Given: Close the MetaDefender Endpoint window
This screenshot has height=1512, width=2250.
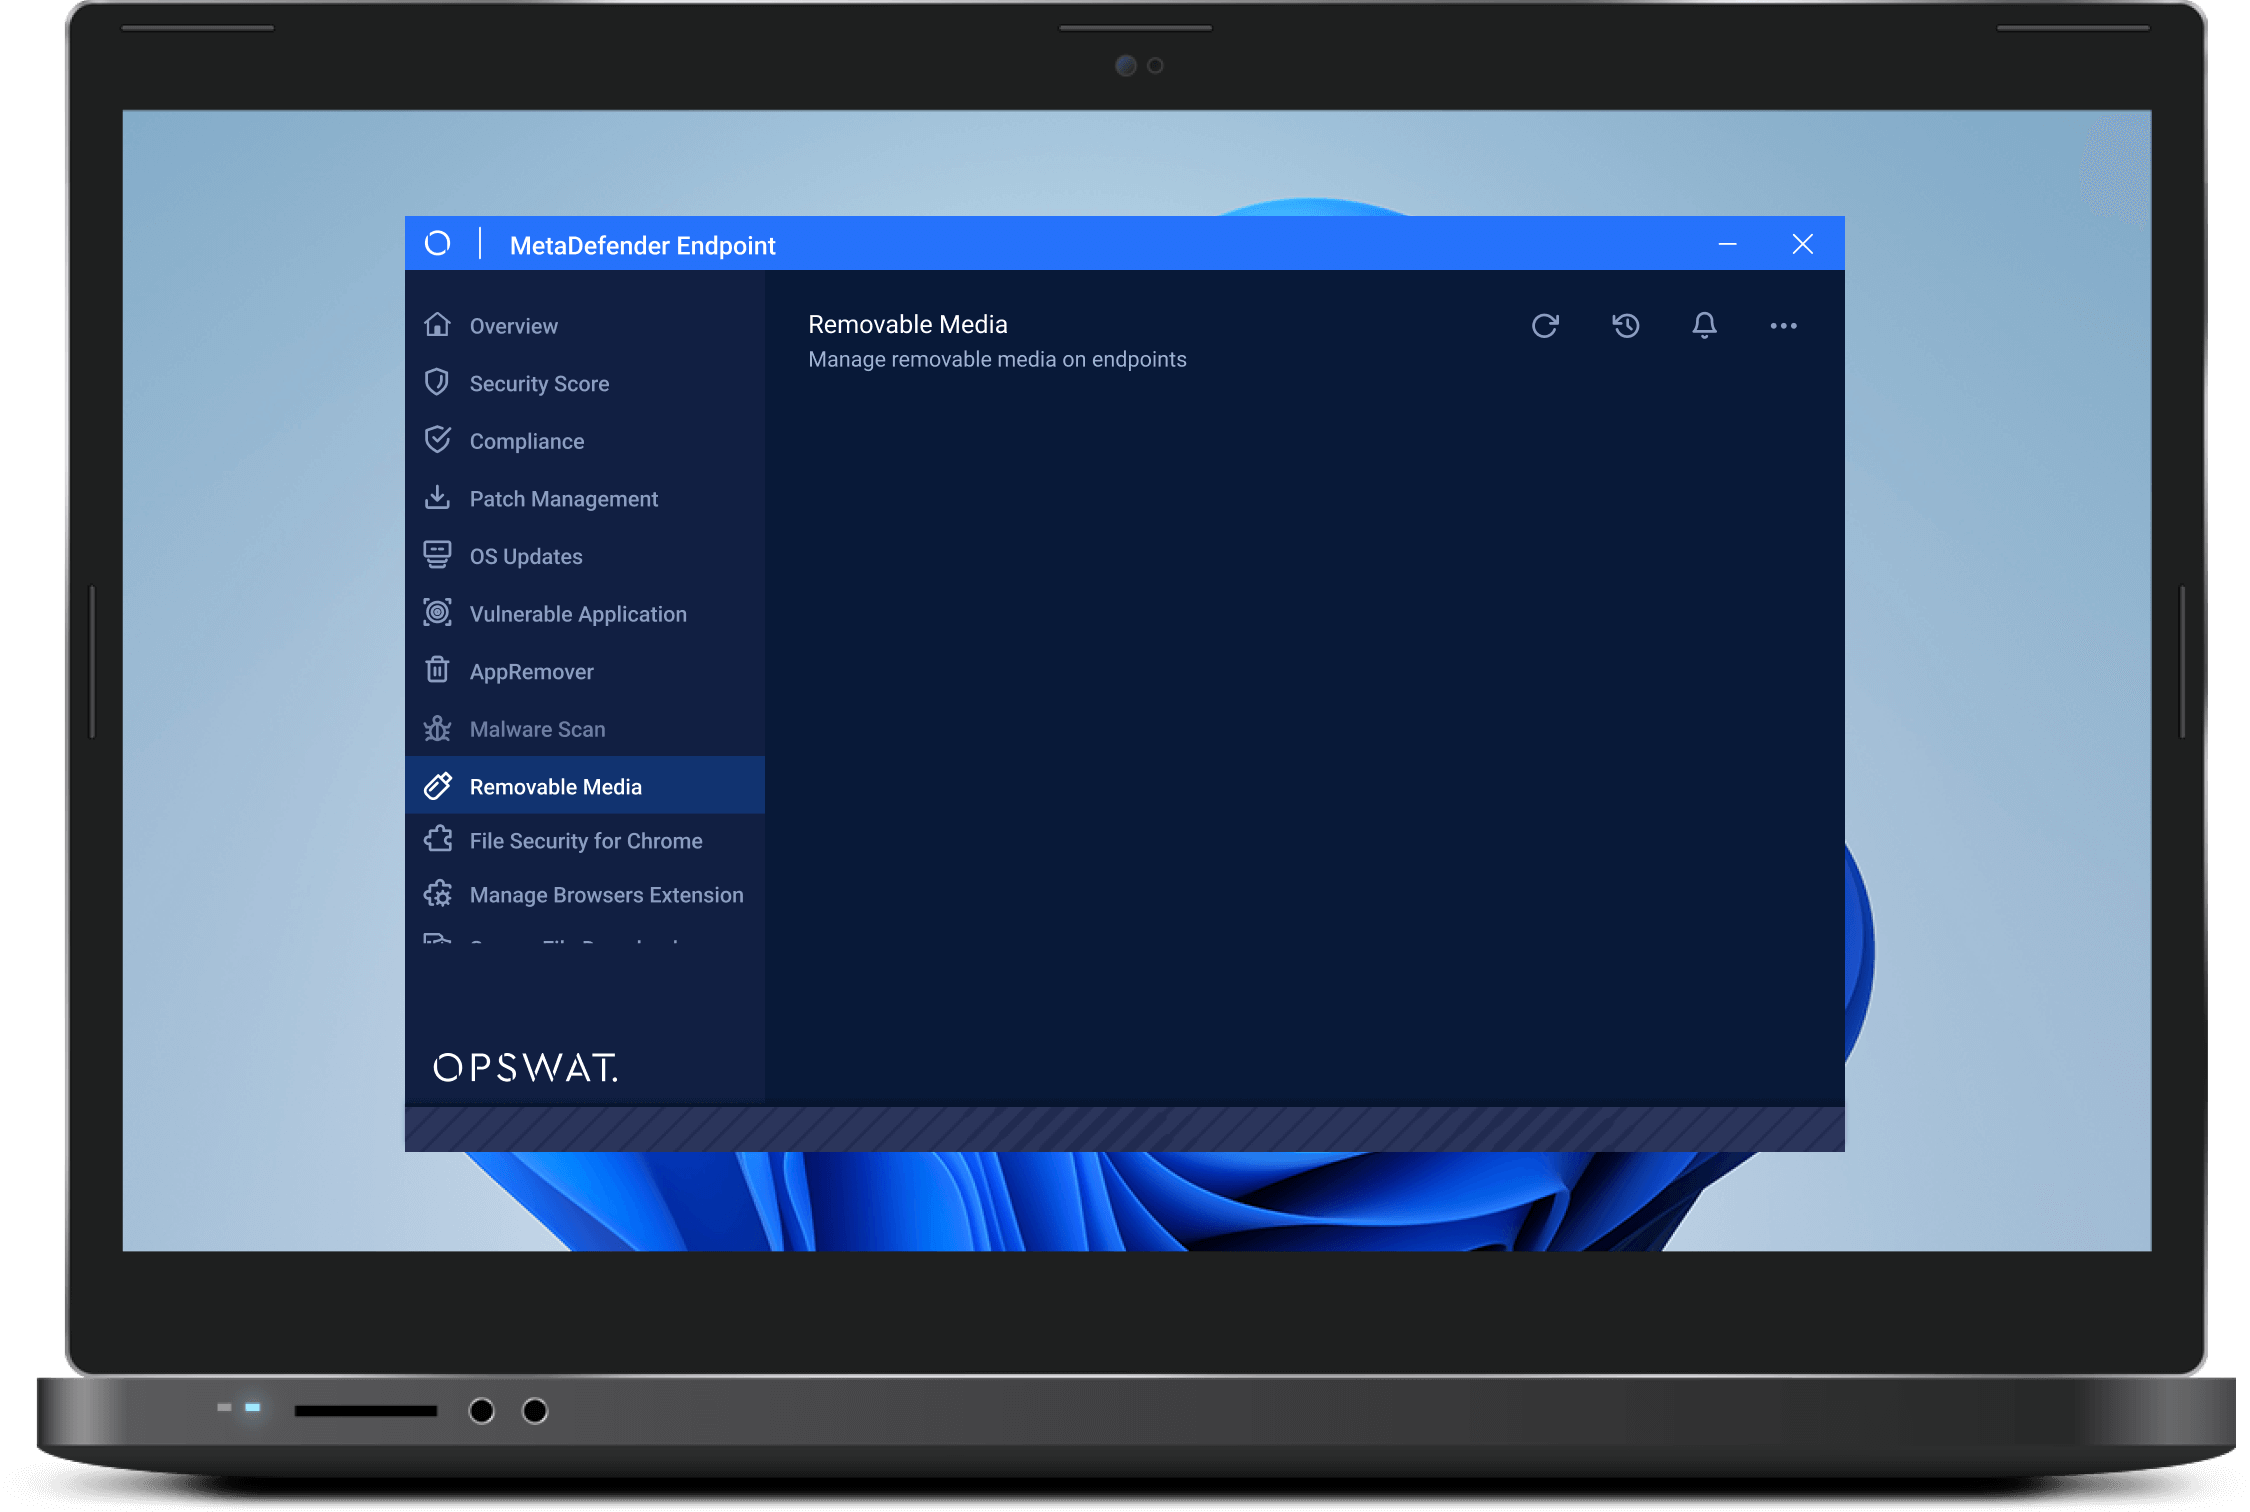Looking at the screenshot, I should pyautogui.click(x=1802, y=244).
